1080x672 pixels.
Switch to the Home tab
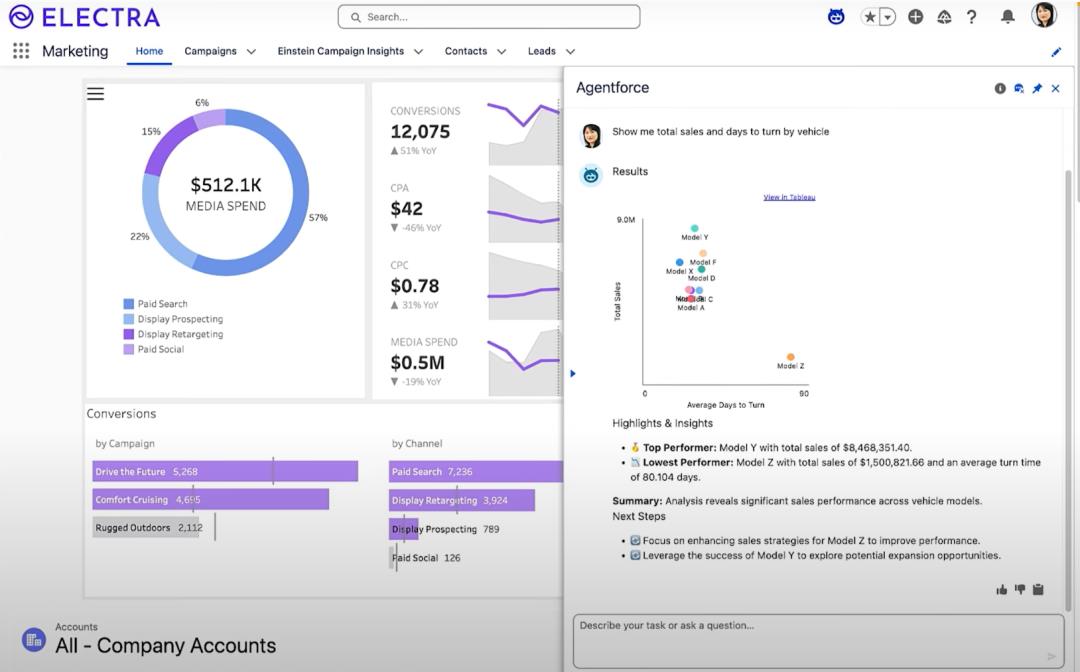(149, 51)
